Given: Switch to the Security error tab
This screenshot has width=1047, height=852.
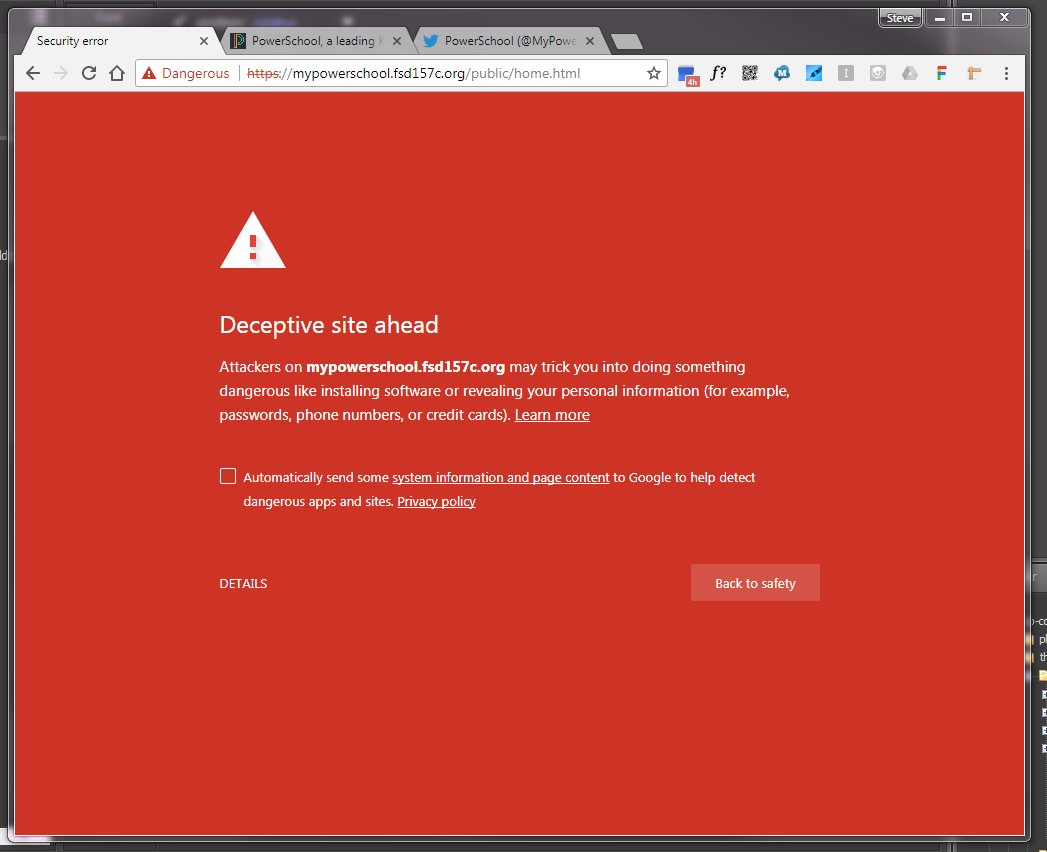Looking at the screenshot, I should click(119, 41).
